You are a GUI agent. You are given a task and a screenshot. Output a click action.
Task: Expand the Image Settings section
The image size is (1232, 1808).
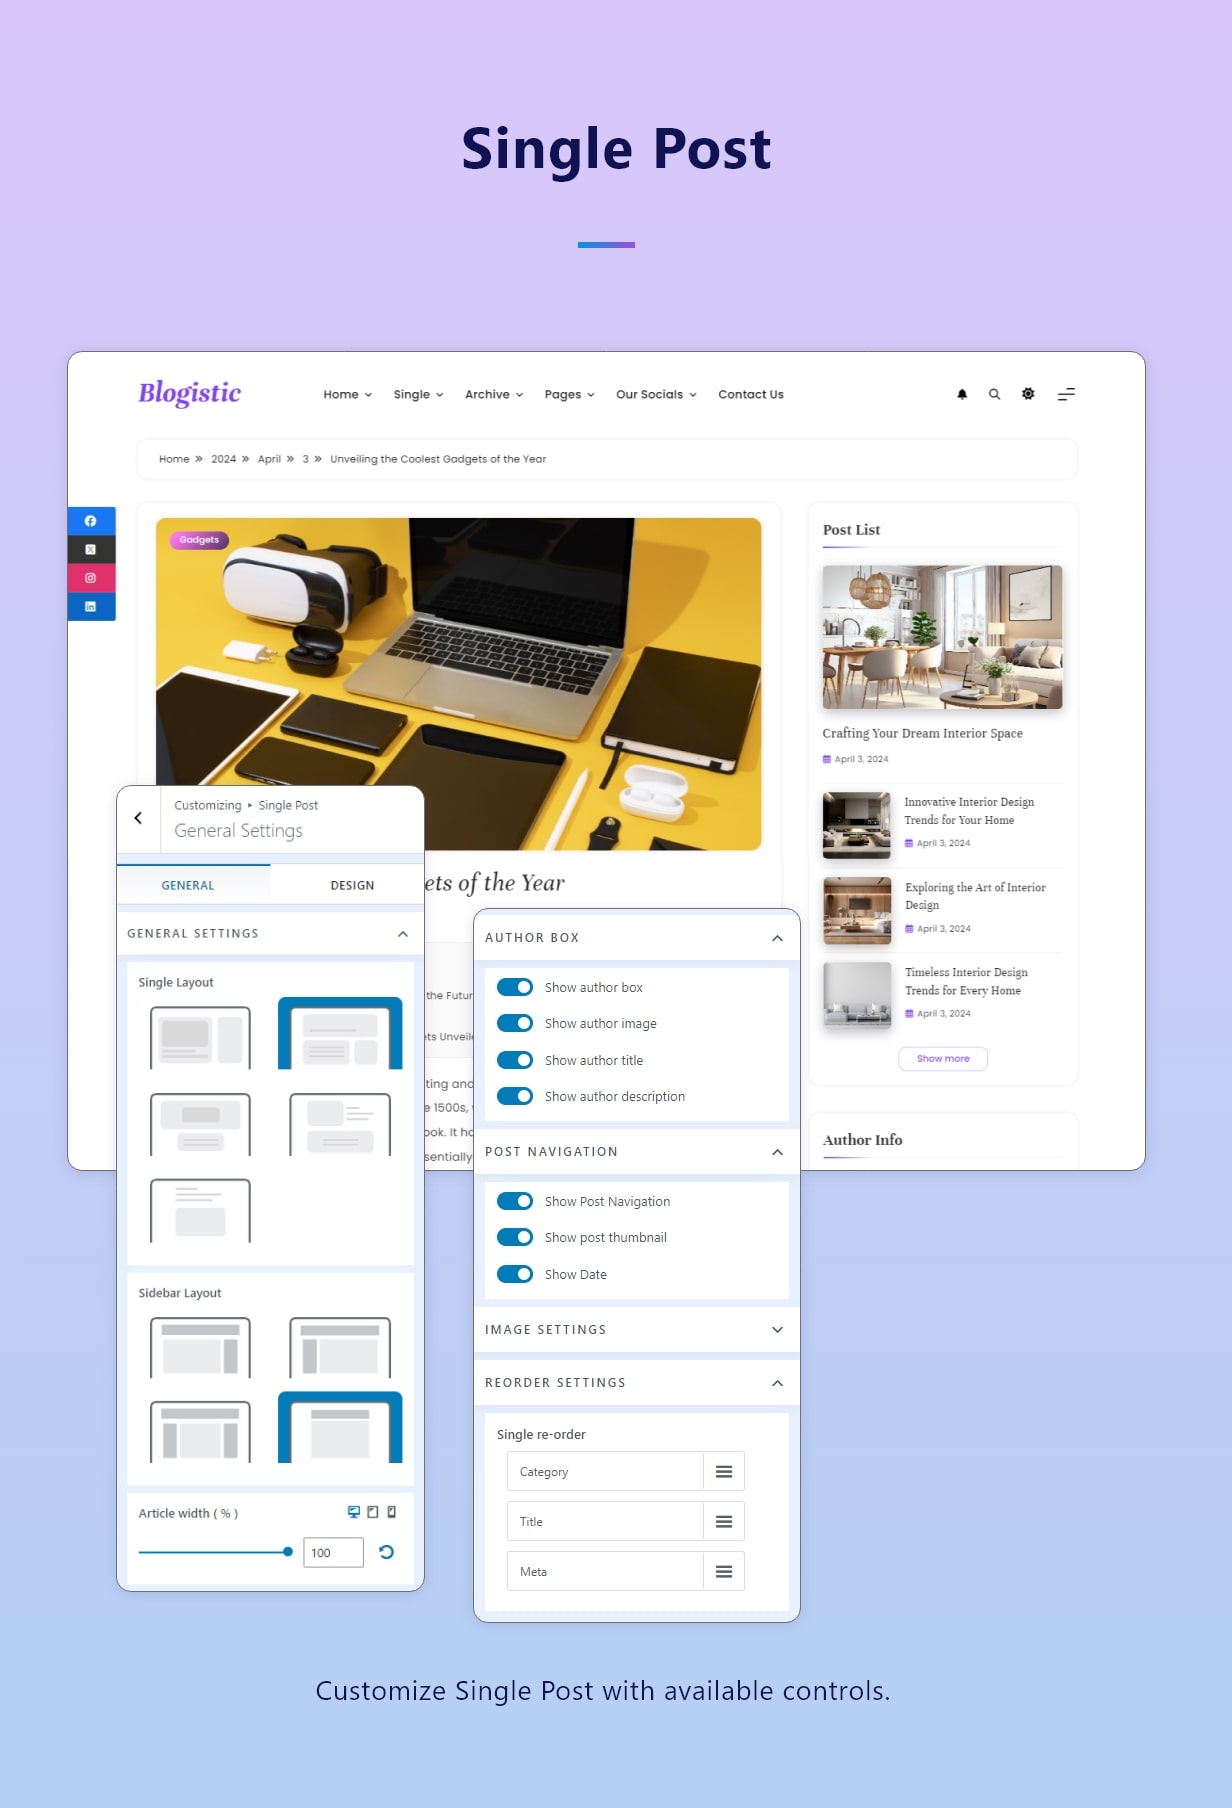pyautogui.click(x=777, y=1329)
